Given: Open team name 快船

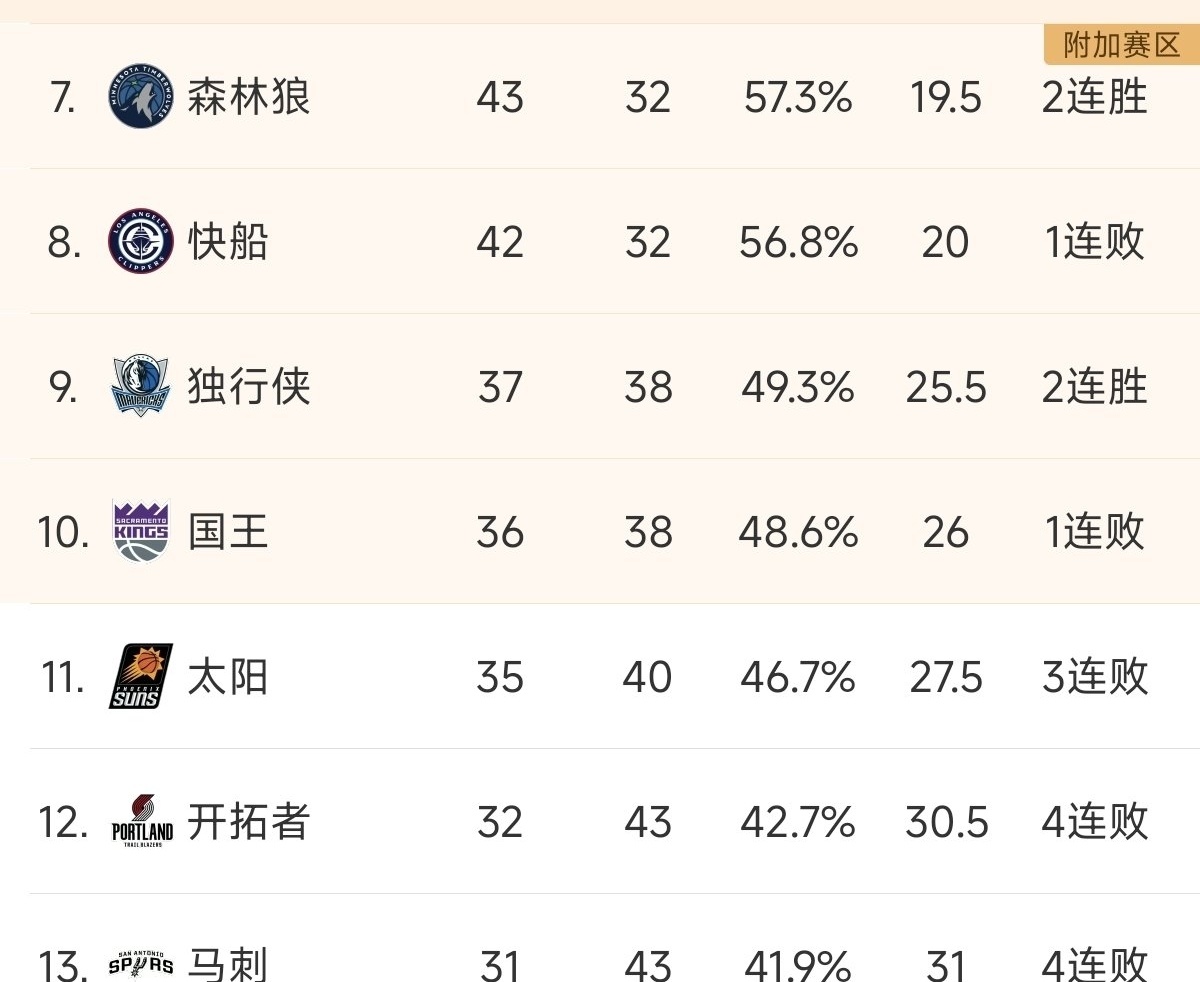Looking at the screenshot, I should point(229,242).
